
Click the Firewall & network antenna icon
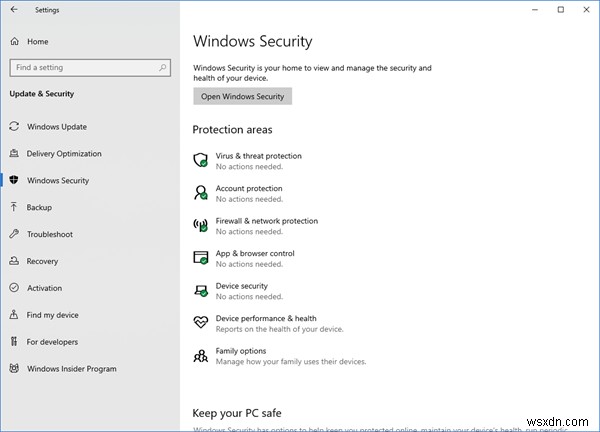coord(201,225)
